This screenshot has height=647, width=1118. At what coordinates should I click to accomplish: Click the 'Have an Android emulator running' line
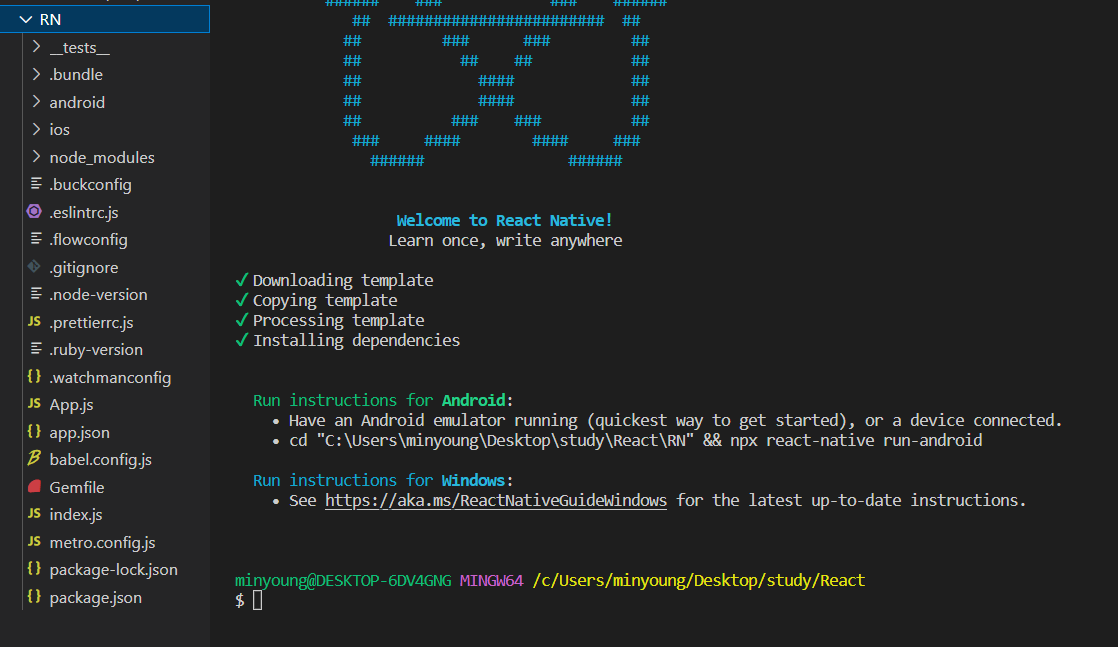point(675,420)
